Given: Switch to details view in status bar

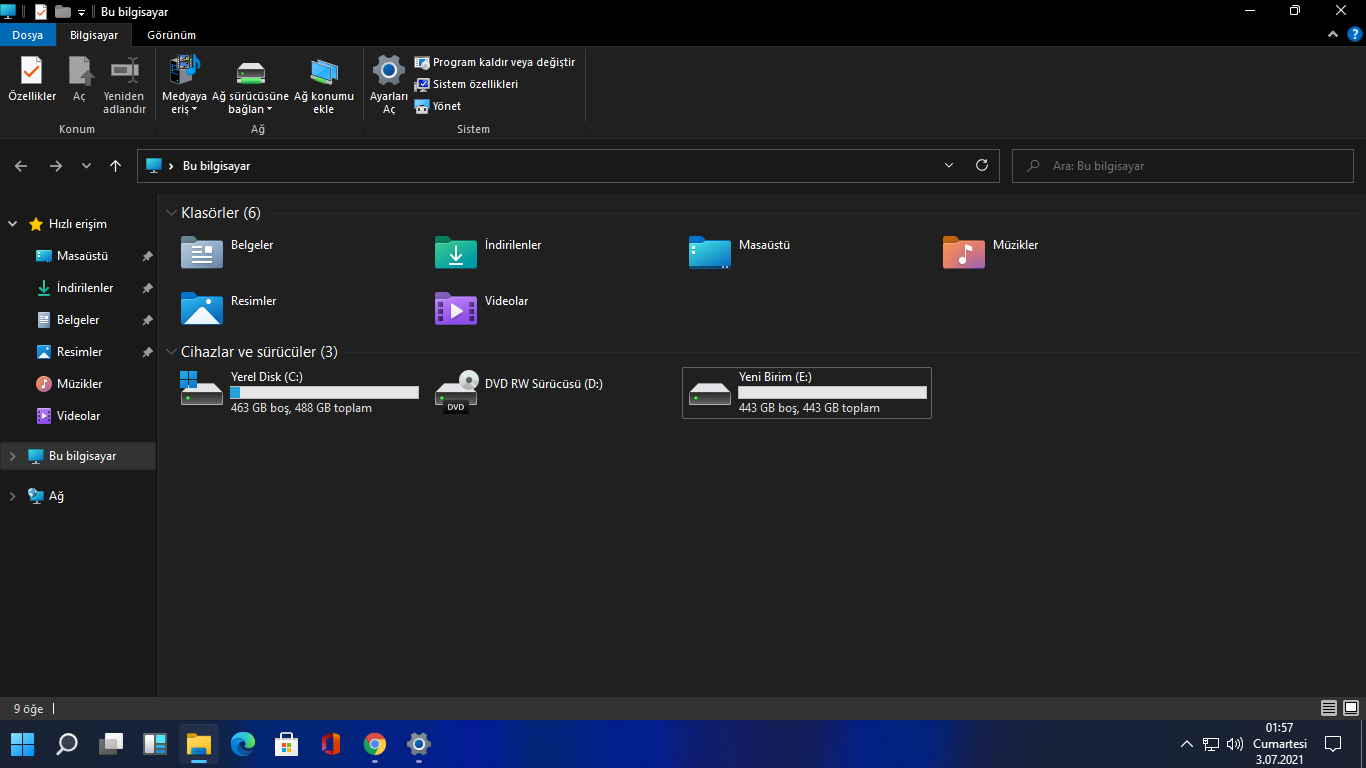Looking at the screenshot, I should tap(1328, 708).
